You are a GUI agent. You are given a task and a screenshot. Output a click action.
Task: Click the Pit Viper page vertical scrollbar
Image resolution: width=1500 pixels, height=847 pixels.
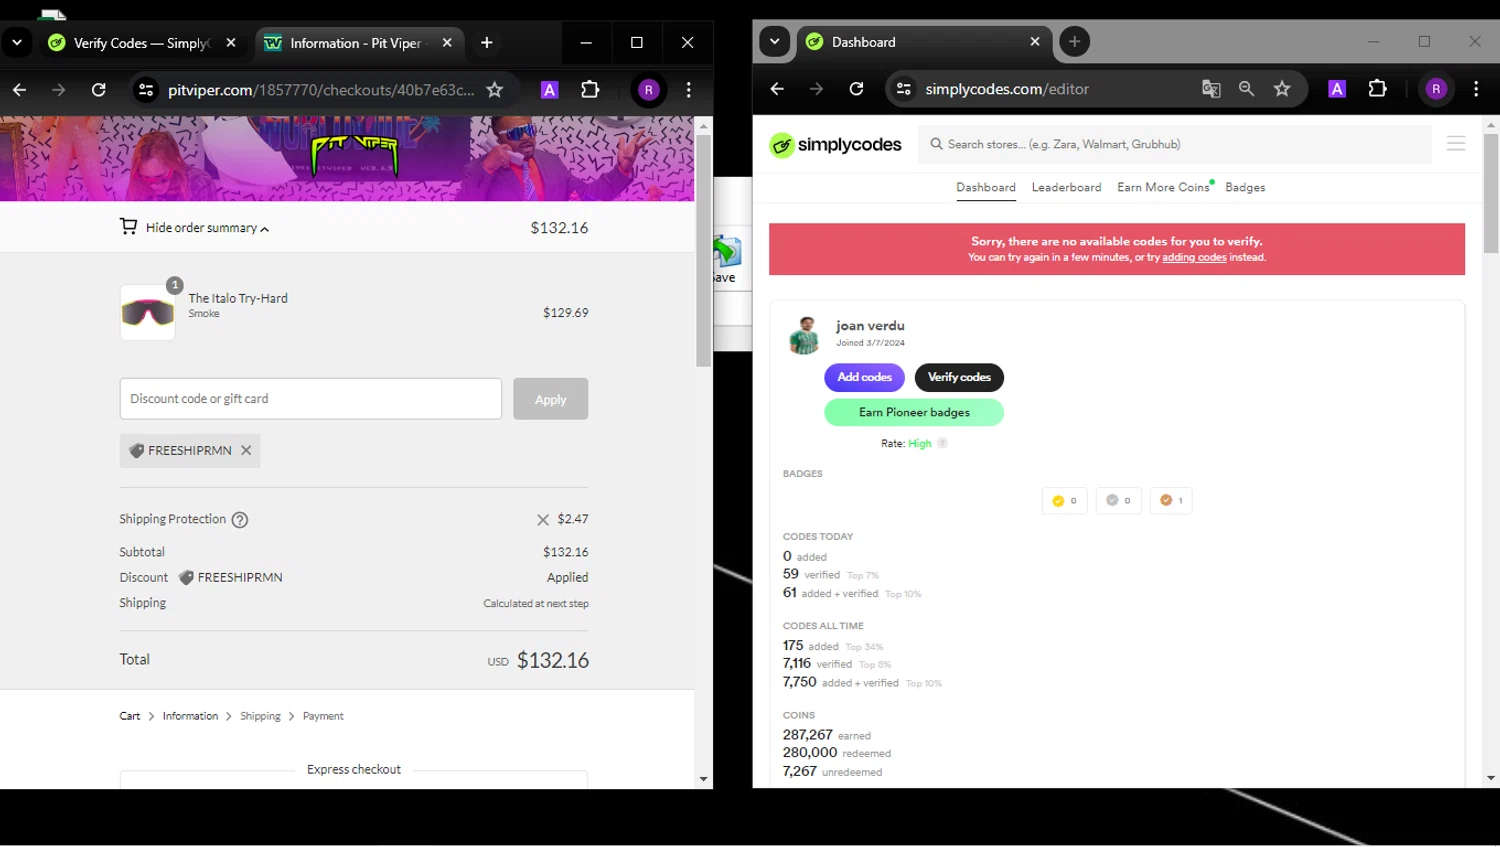[x=704, y=250]
